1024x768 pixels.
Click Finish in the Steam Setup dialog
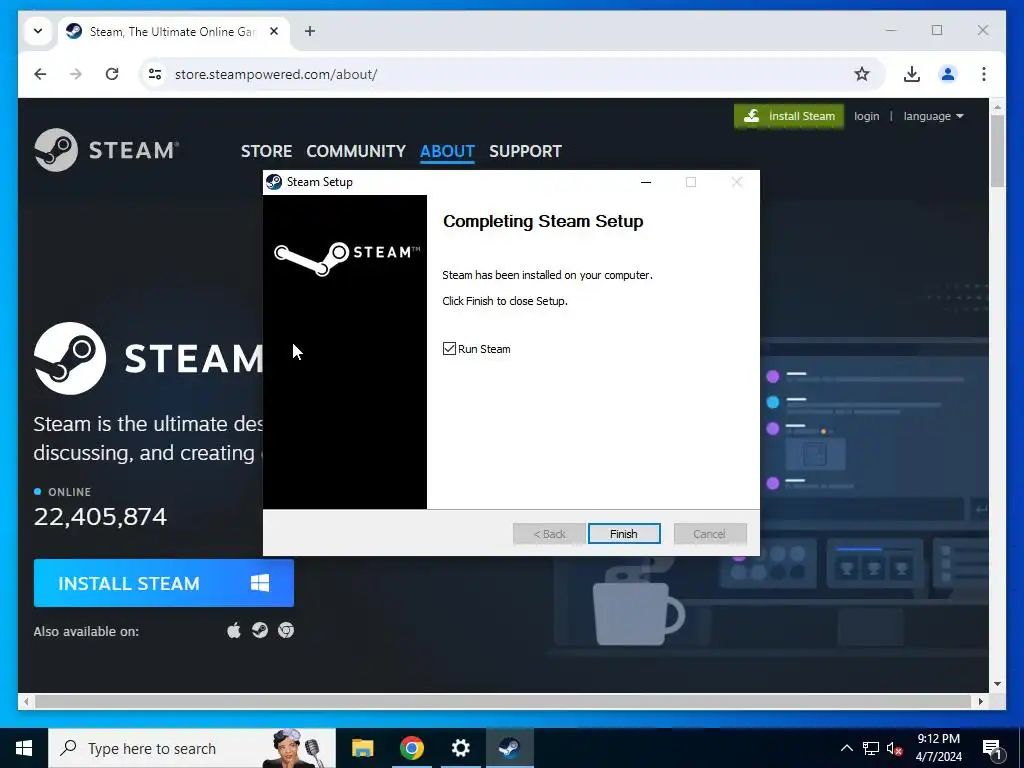[624, 534]
